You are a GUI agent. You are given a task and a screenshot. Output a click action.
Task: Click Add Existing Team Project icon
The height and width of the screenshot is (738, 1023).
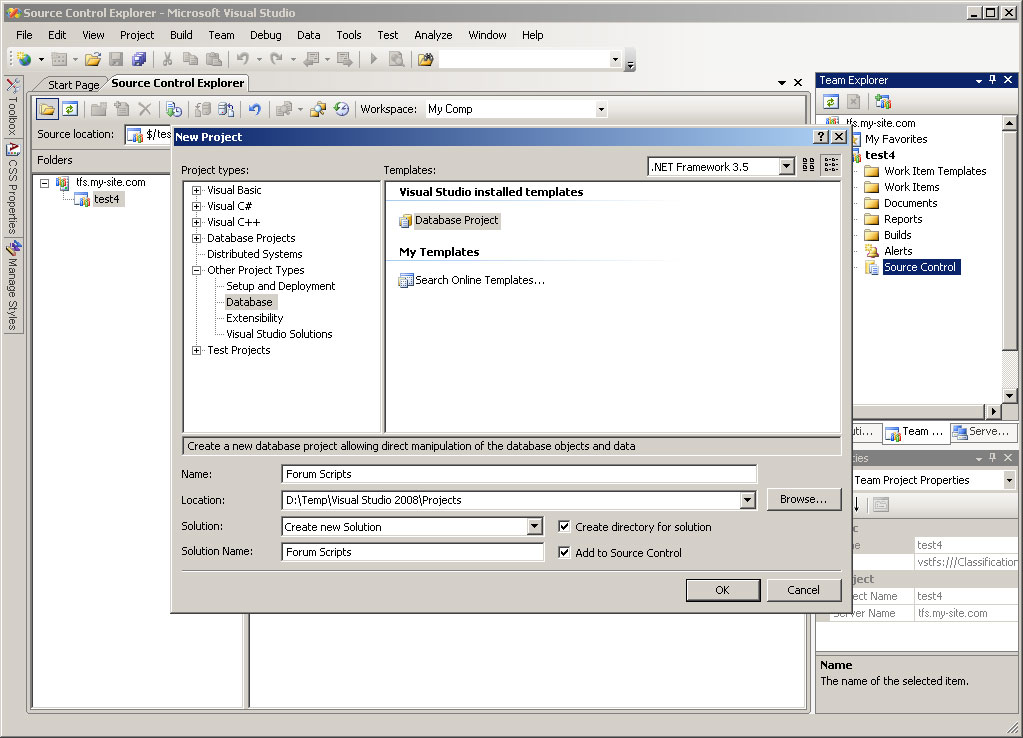883,102
